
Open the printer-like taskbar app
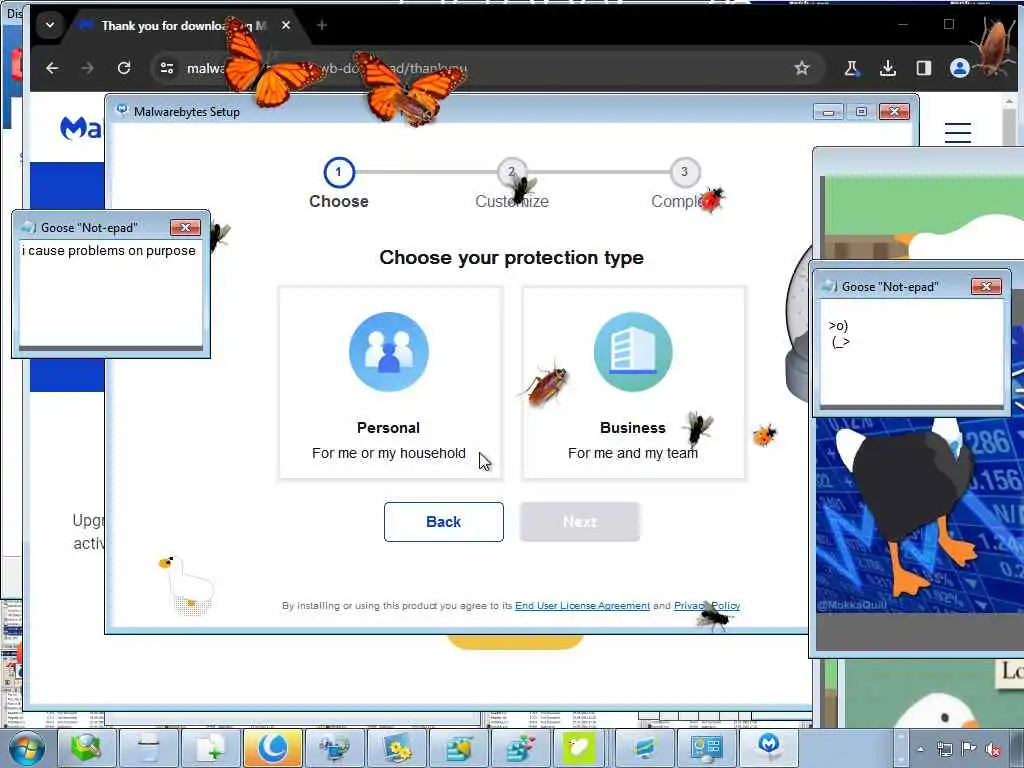148,748
